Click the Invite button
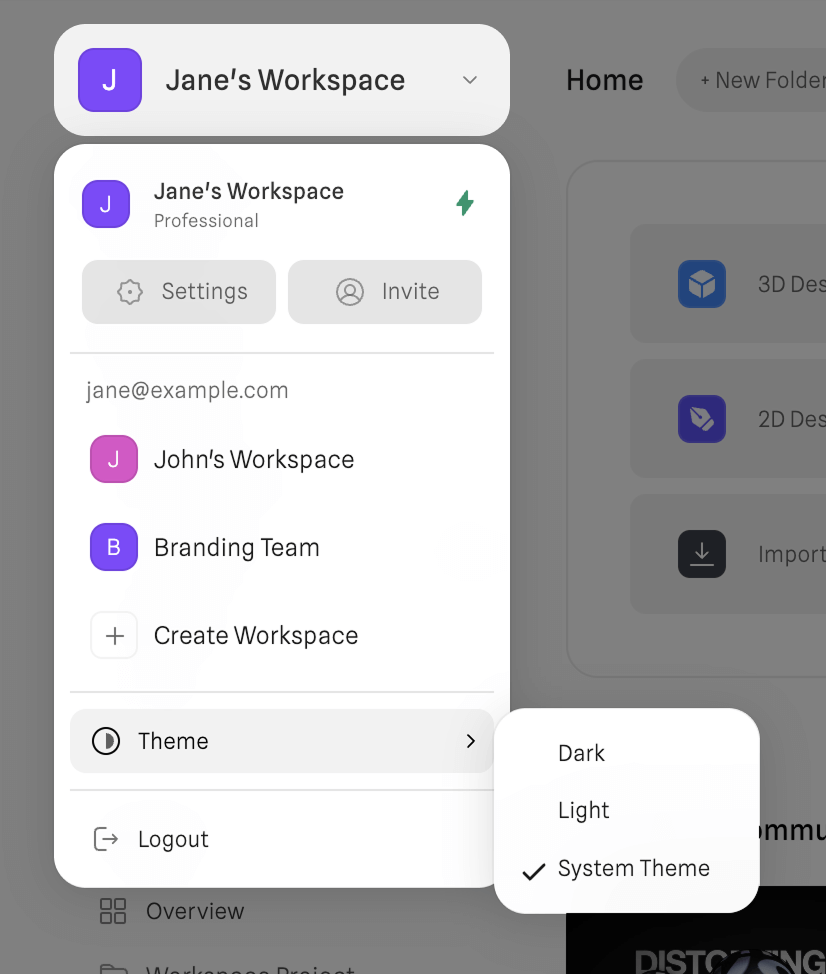The width and height of the screenshot is (826, 974). pos(384,291)
